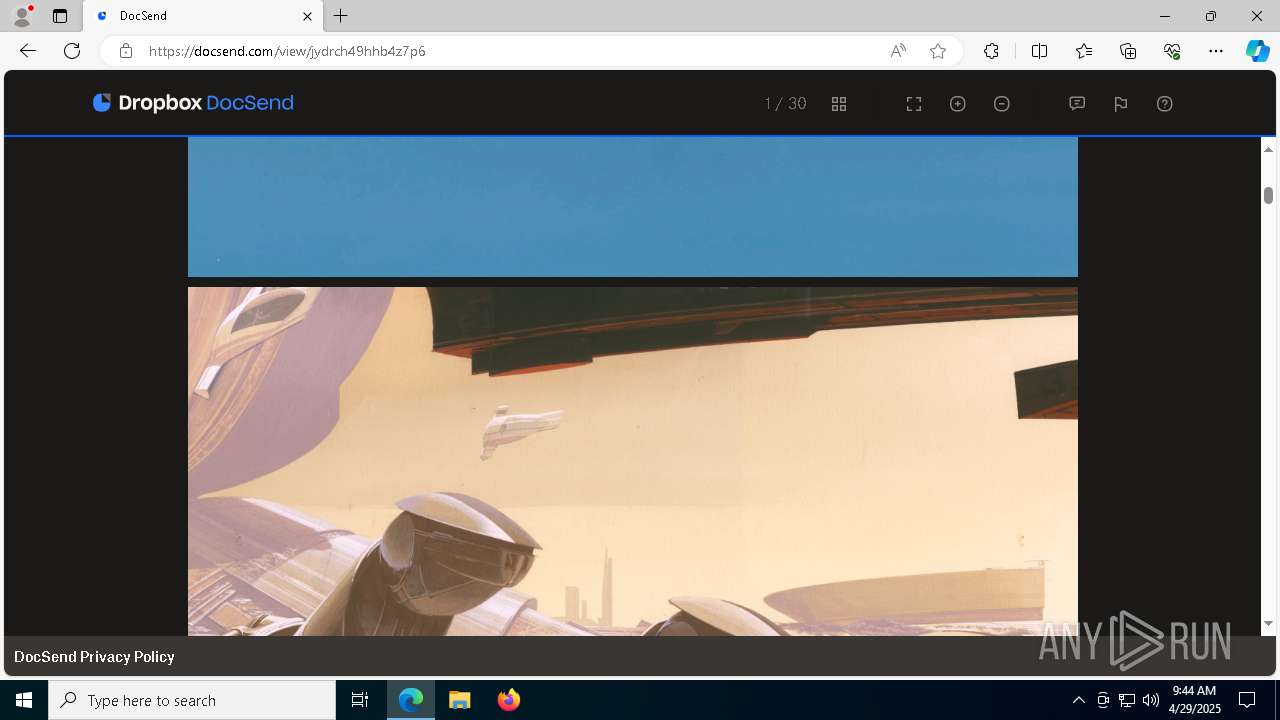1280x720 pixels.
Task: Refresh the page in the browser
Action: pos(72,51)
